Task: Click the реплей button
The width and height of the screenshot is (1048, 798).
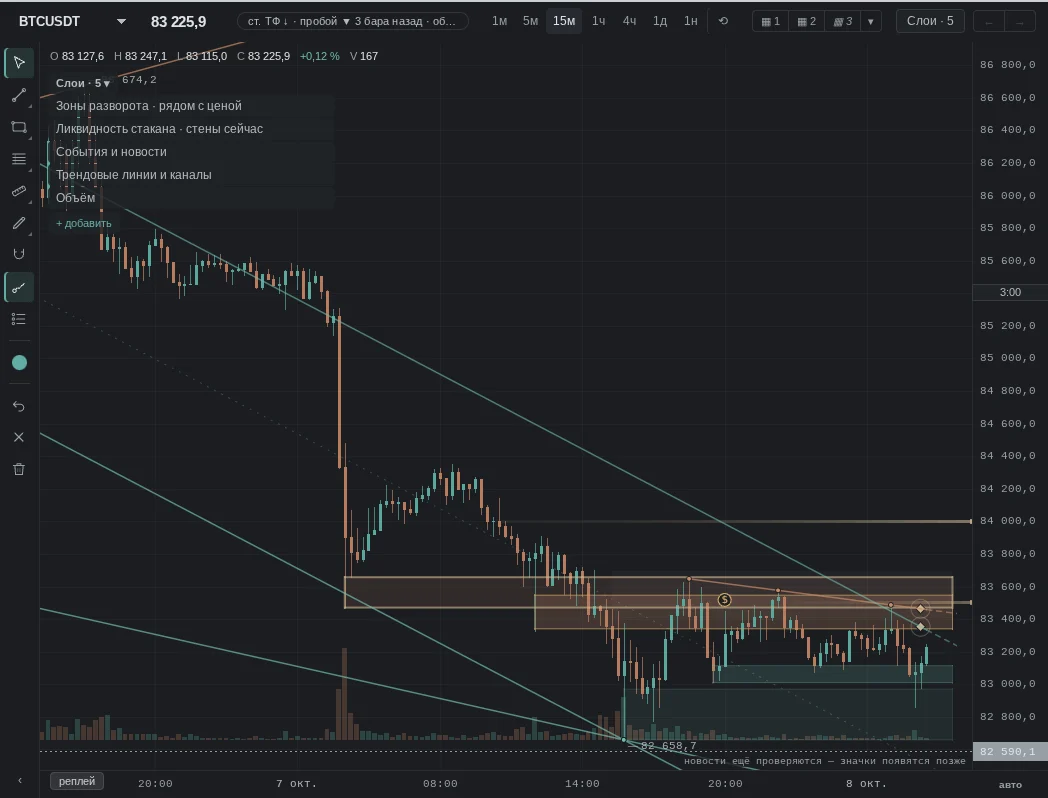Action: tap(77, 781)
